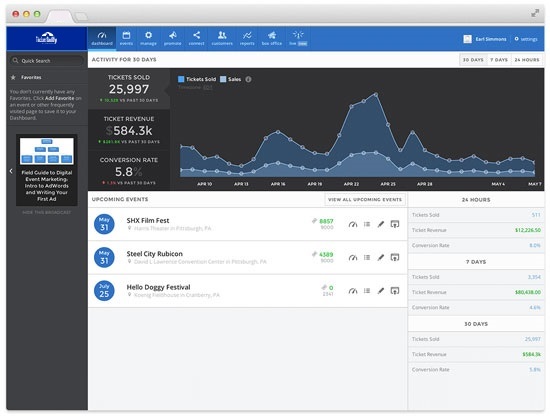Toggle the Tickets Sold legend swatch

pyautogui.click(x=181, y=79)
